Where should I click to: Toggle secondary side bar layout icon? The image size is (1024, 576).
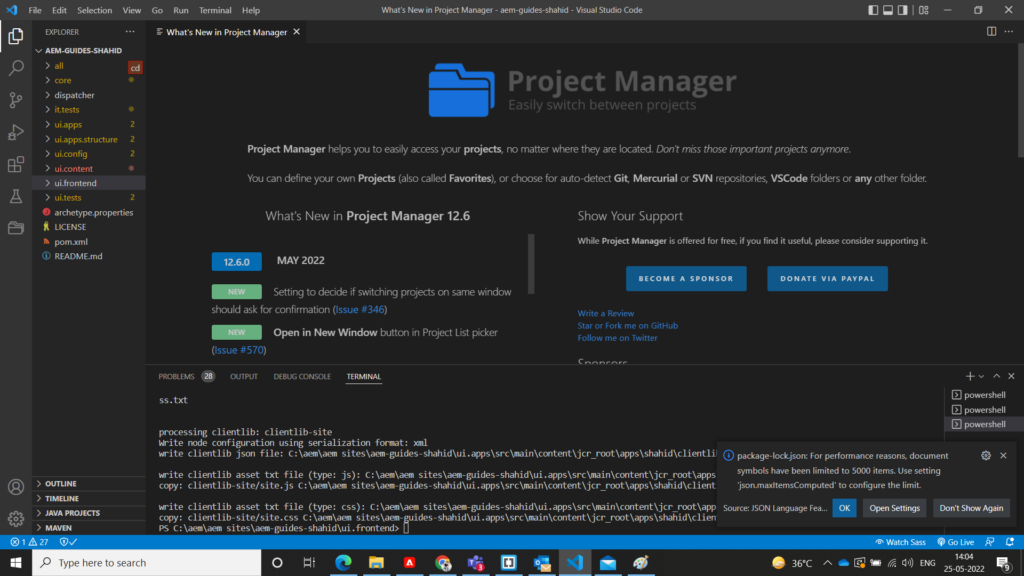pos(903,10)
